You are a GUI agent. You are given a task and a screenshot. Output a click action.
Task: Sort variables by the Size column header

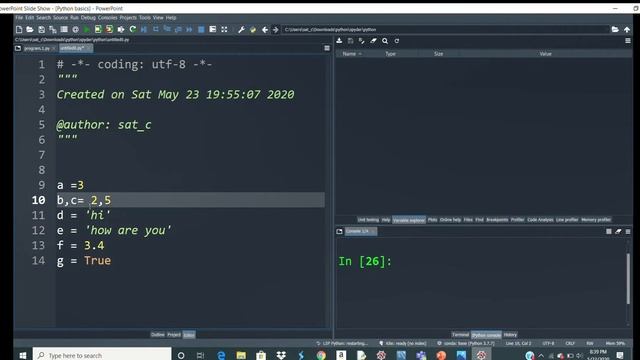pos(438,54)
